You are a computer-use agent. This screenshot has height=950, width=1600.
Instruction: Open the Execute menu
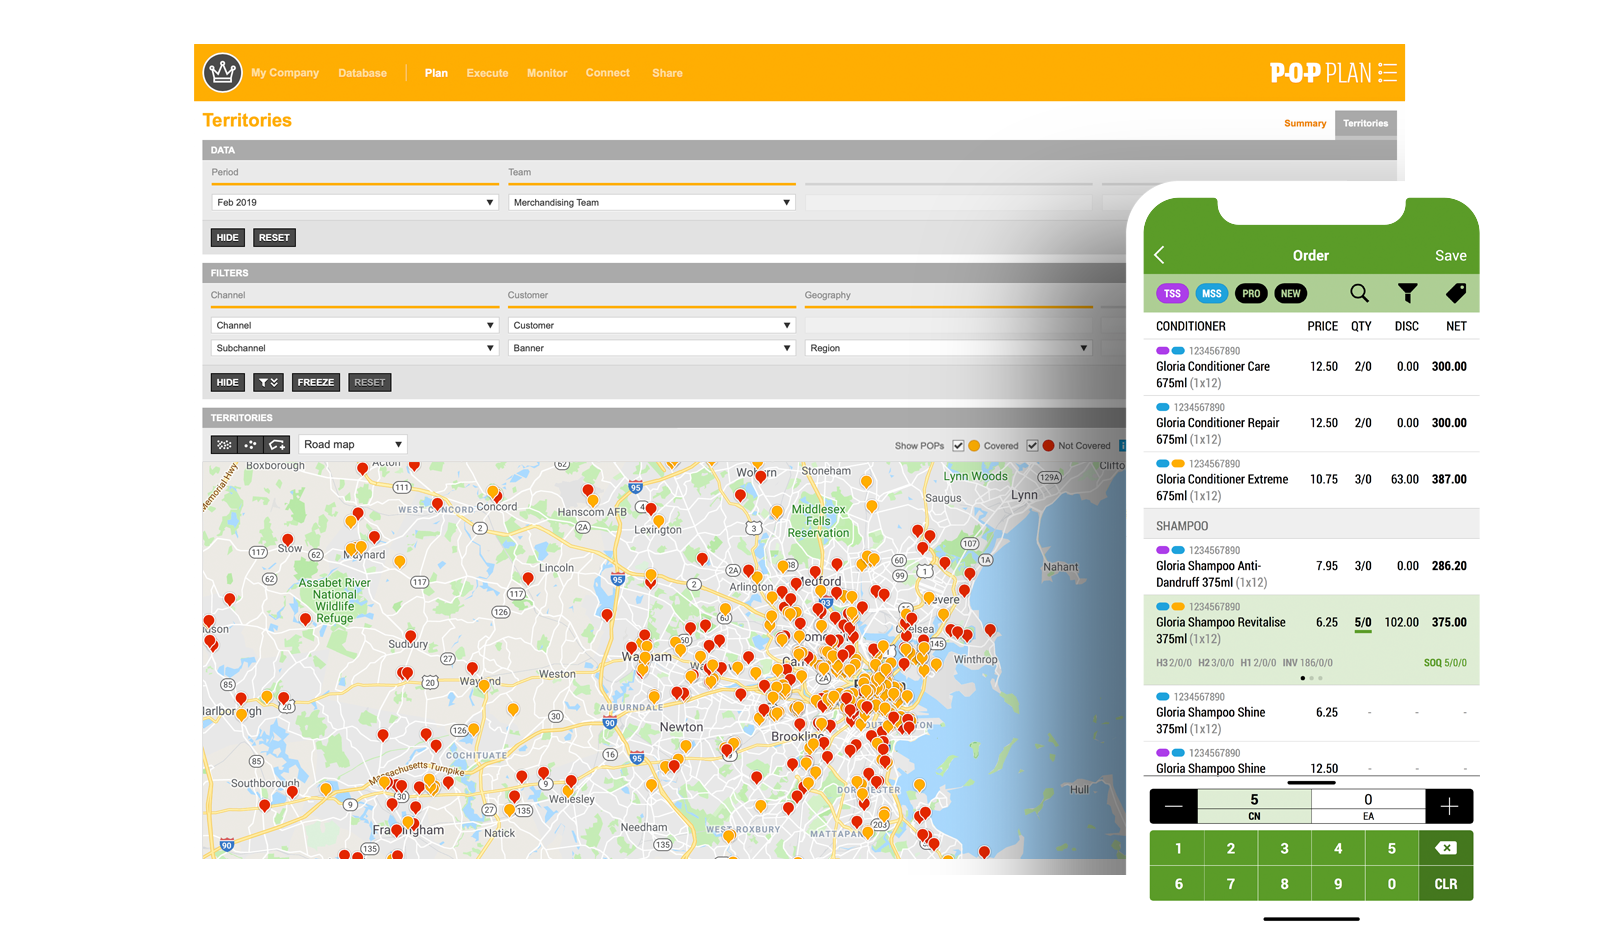pyautogui.click(x=487, y=73)
